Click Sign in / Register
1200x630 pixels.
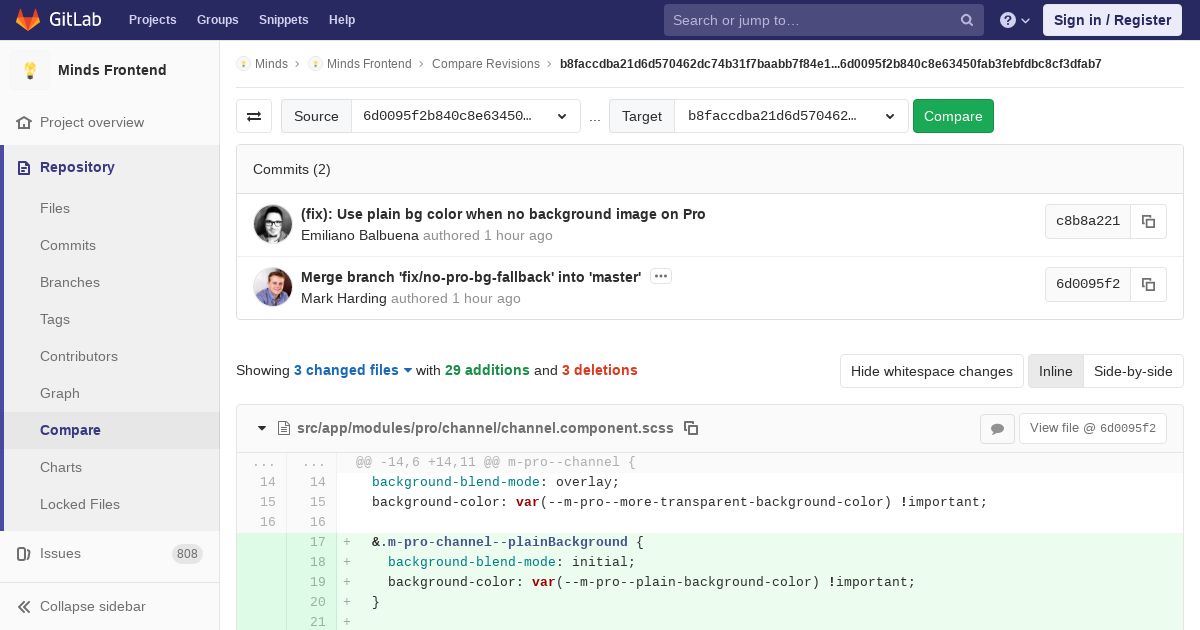click(1112, 20)
